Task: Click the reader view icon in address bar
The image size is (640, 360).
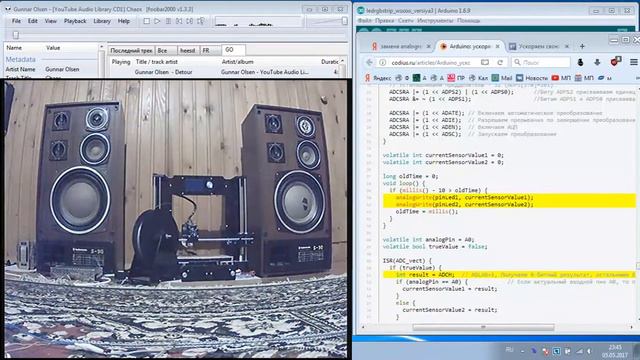Action: point(485,62)
